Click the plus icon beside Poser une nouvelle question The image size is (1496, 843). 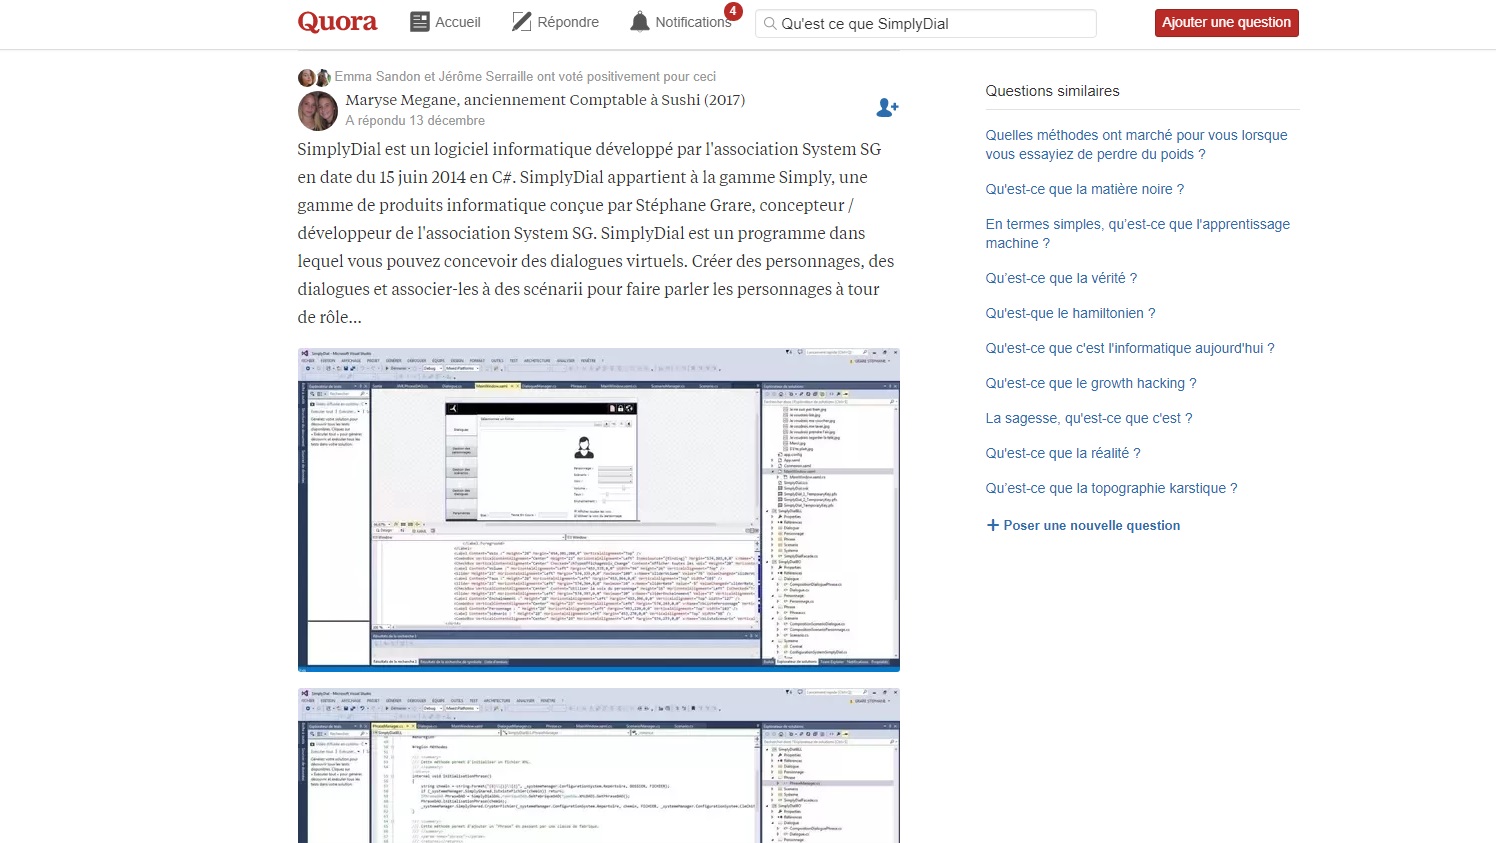[993, 525]
